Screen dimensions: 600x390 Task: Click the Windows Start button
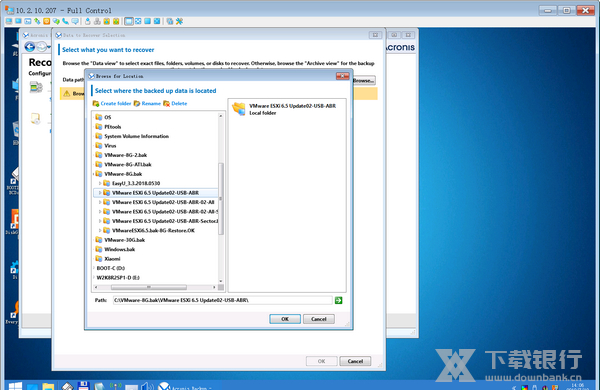point(15,386)
